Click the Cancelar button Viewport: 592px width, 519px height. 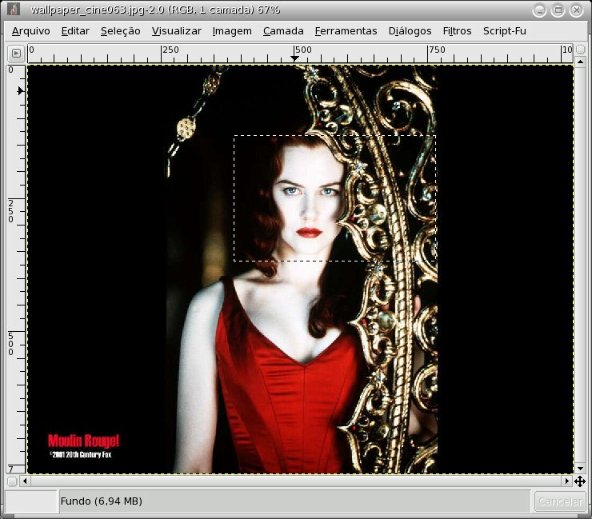pyautogui.click(x=560, y=501)
